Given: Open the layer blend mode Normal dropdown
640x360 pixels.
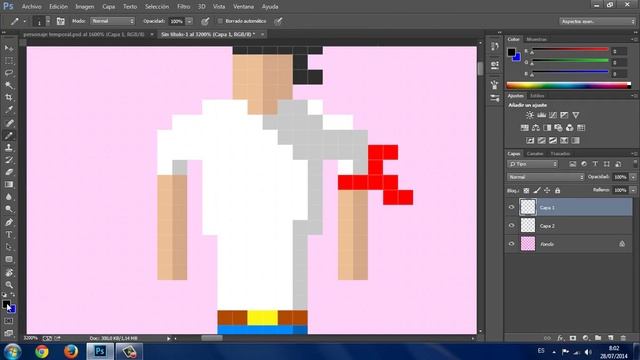Looking at the screenshot, I should tap(546, 177).
